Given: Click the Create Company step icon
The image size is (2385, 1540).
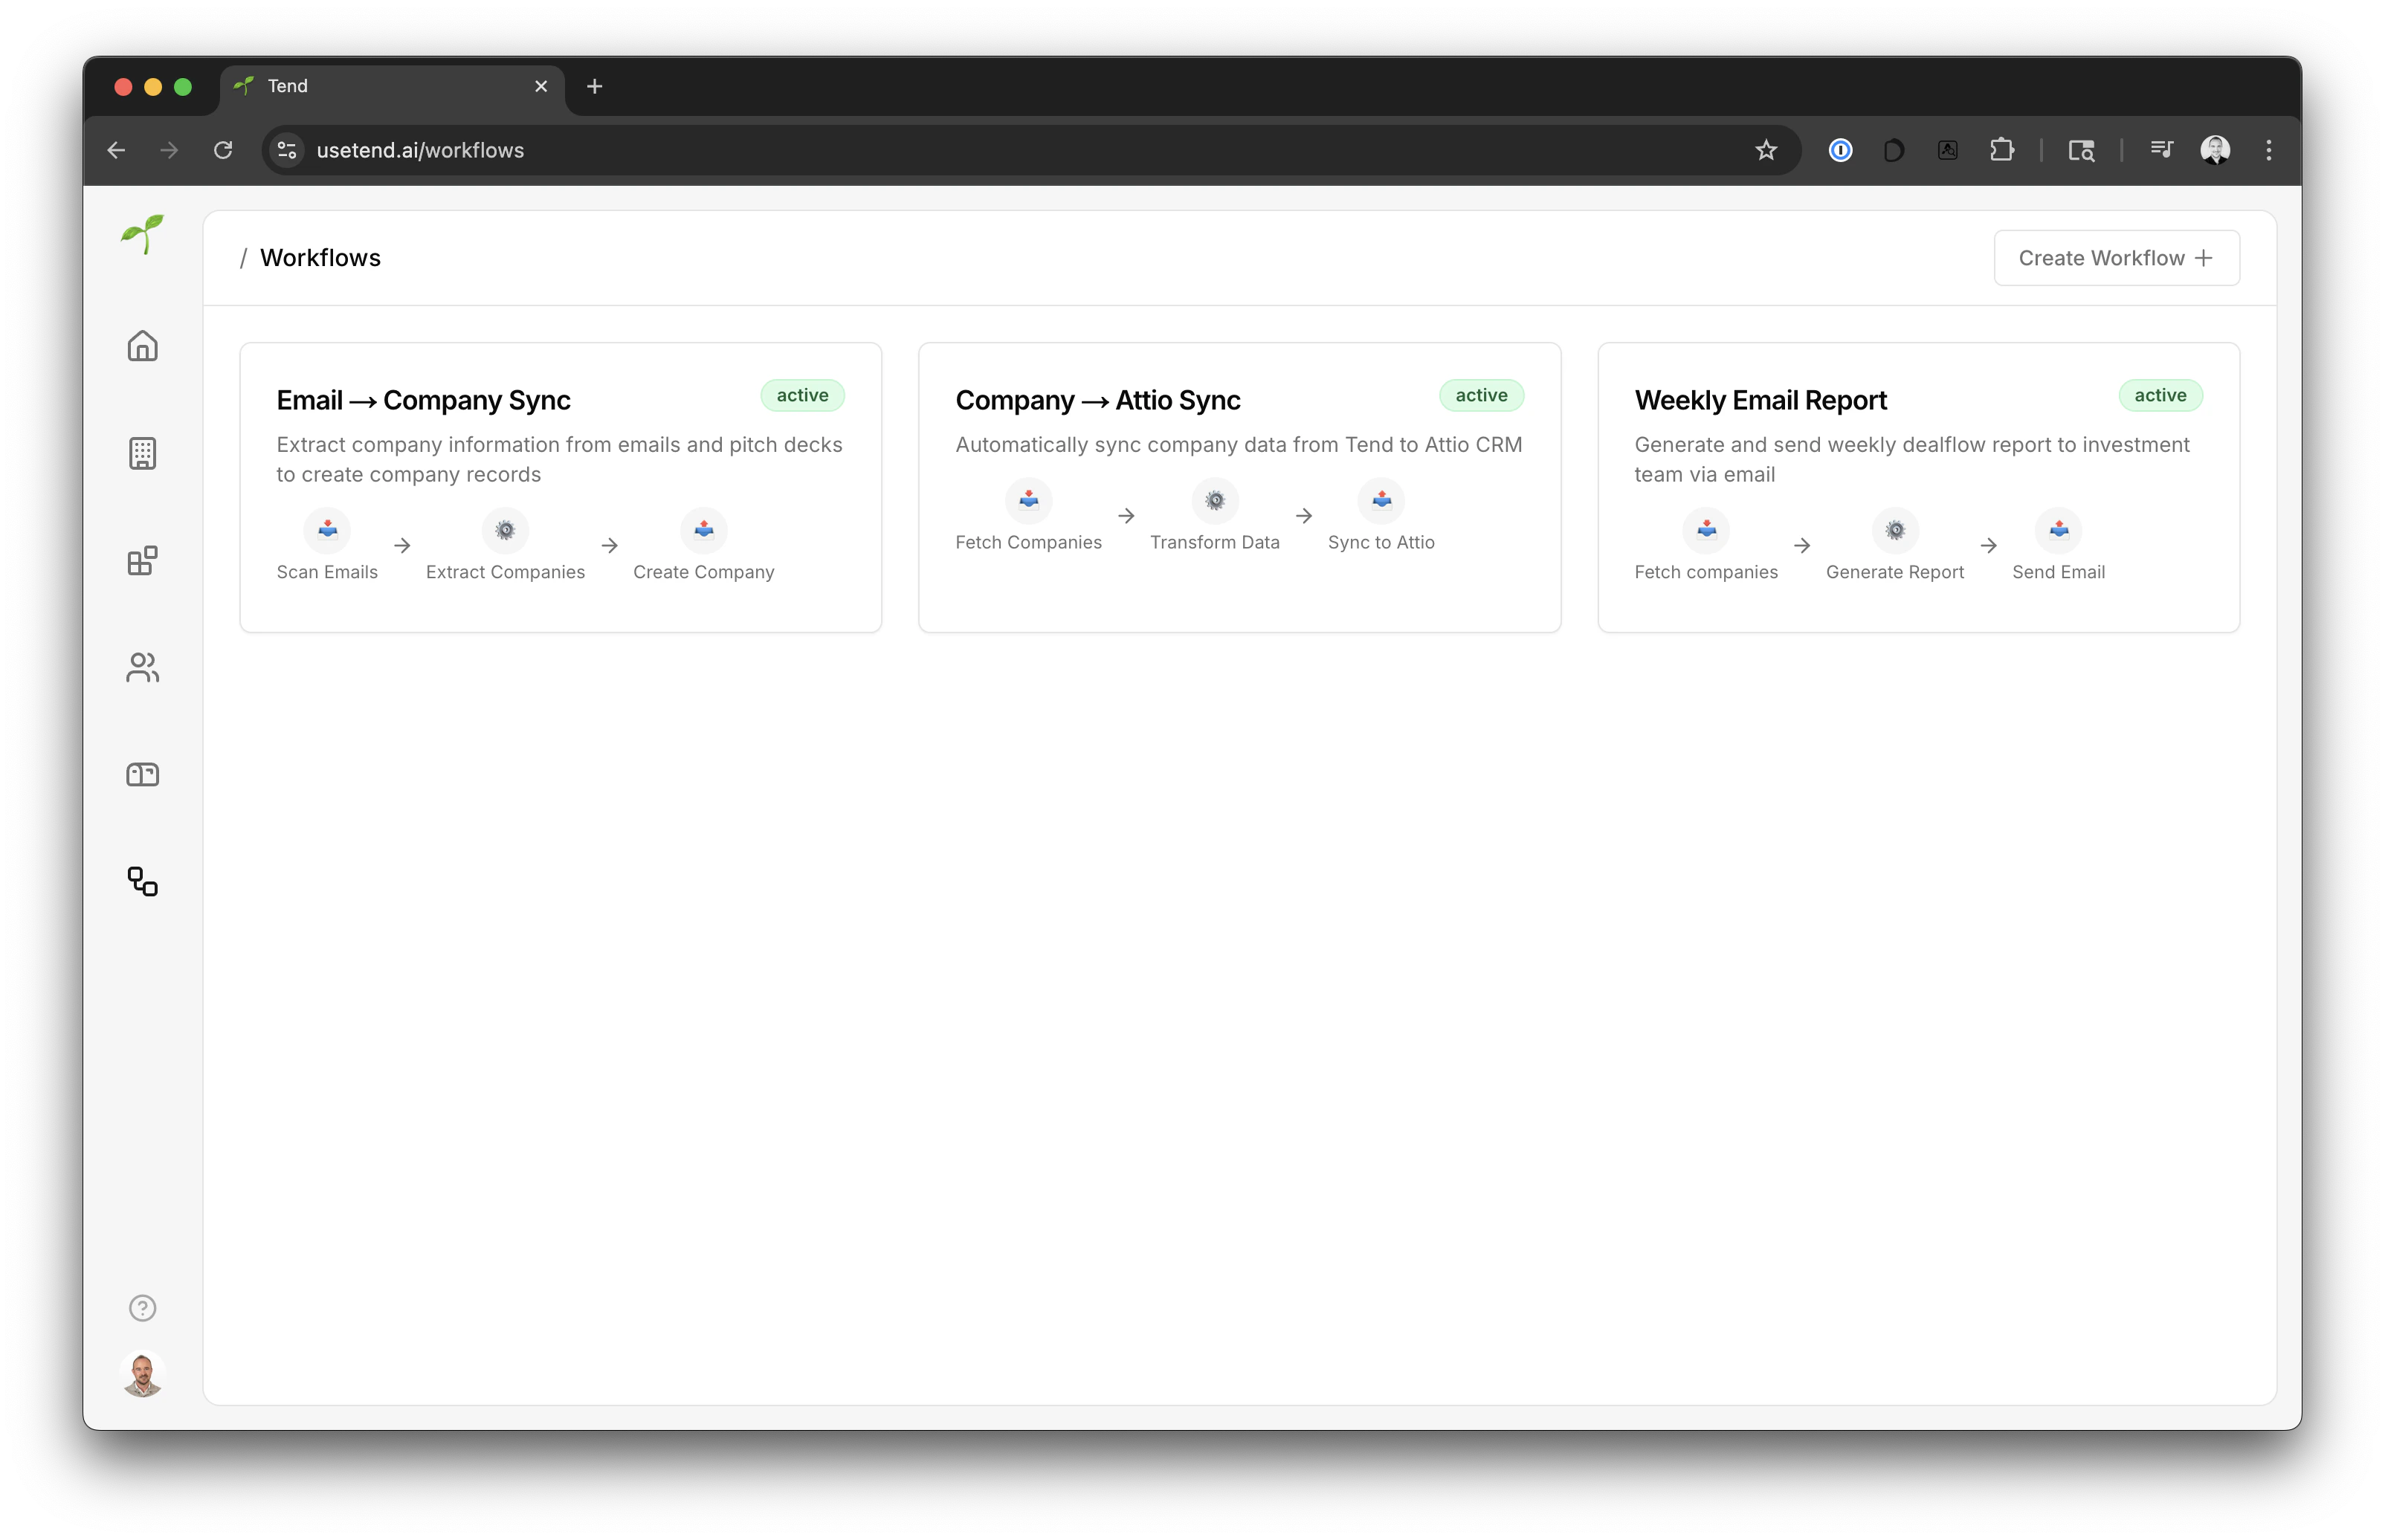Looking at the screenshot, I should (x=703, y=530).
